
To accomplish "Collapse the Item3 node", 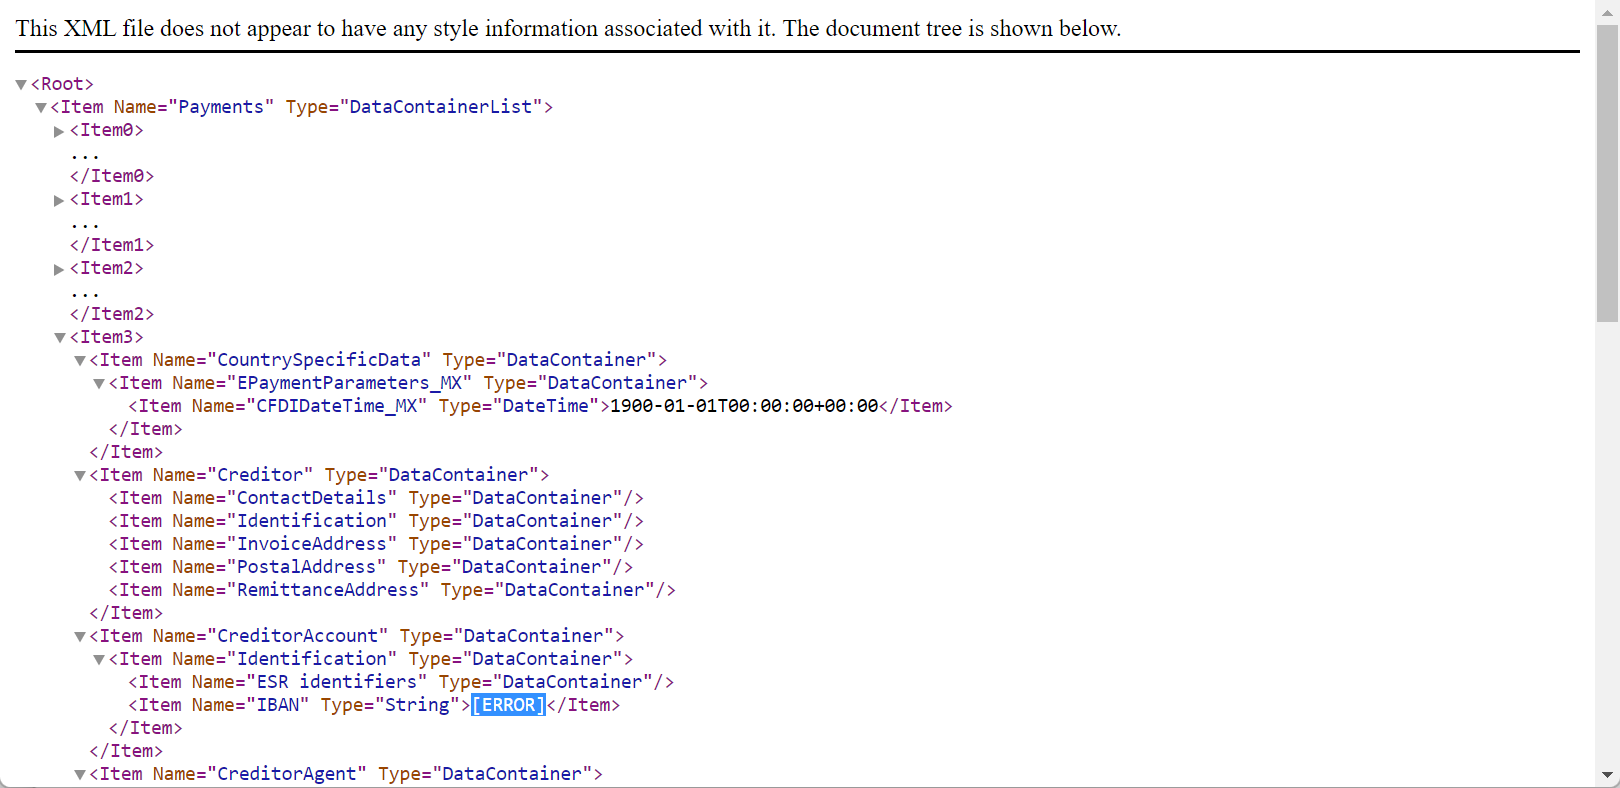I will click(60, 338).
